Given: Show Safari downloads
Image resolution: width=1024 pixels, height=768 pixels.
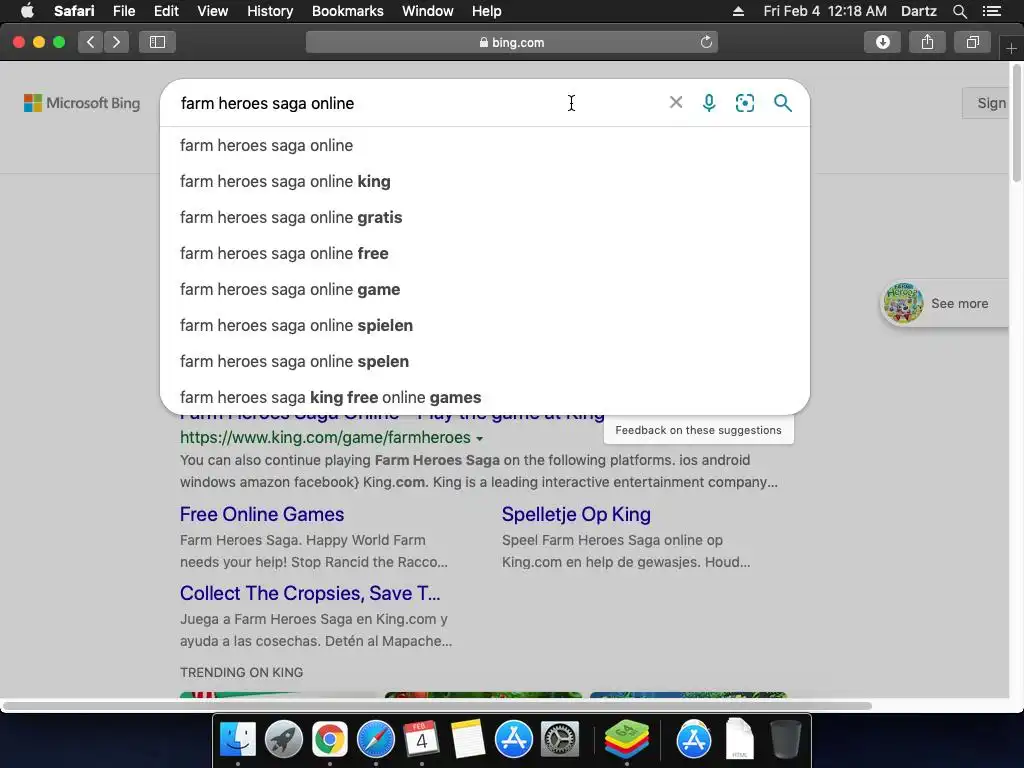Looking at the screenshot, I should click(882, 42).
